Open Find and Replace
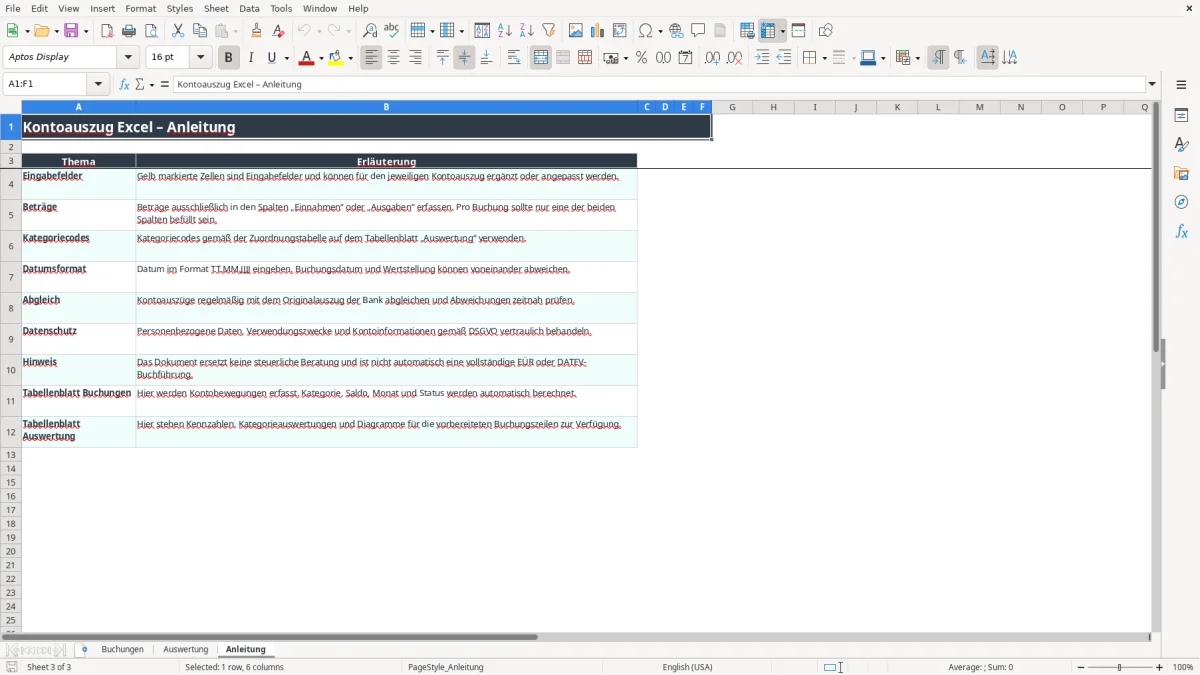 [370, 31]
